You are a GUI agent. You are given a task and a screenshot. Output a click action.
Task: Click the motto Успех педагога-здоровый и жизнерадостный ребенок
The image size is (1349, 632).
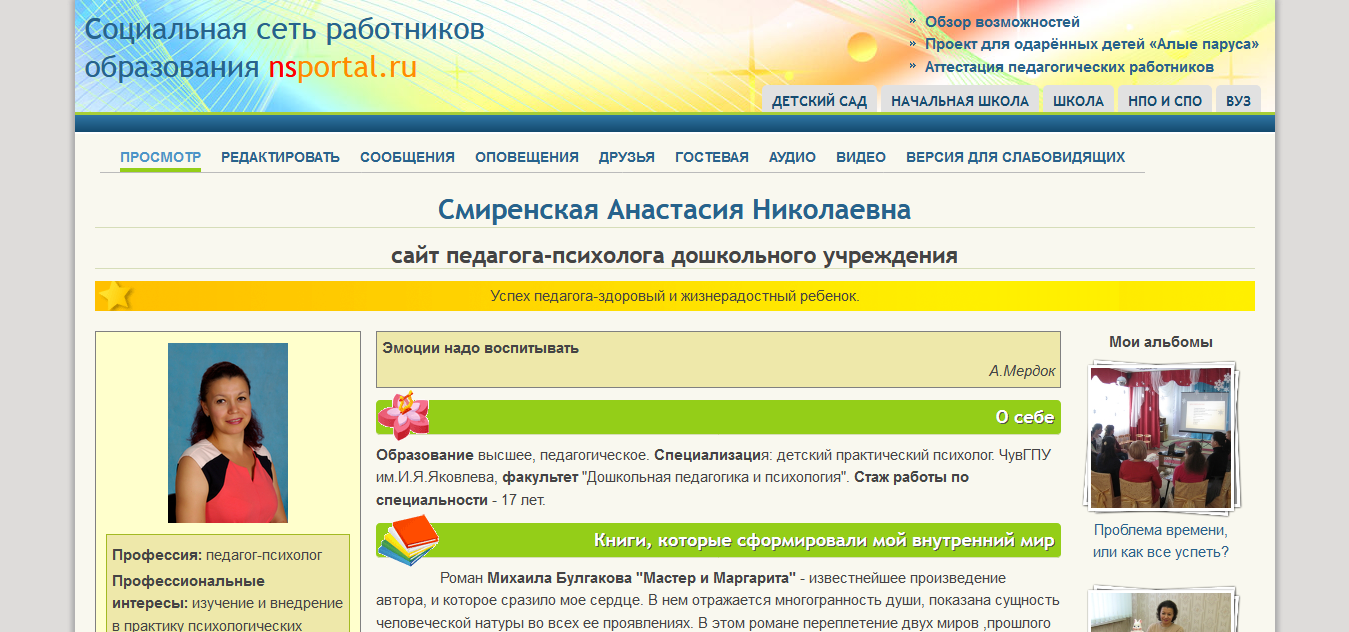coord(674,296)
